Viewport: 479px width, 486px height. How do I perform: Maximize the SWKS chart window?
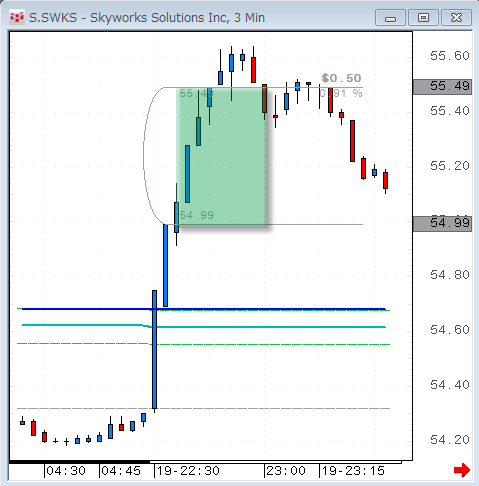point(423,18)
